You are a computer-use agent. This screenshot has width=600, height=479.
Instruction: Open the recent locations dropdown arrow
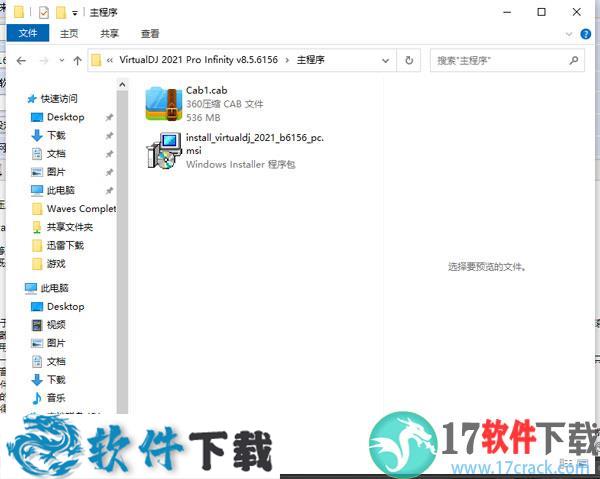click(62, 60)
